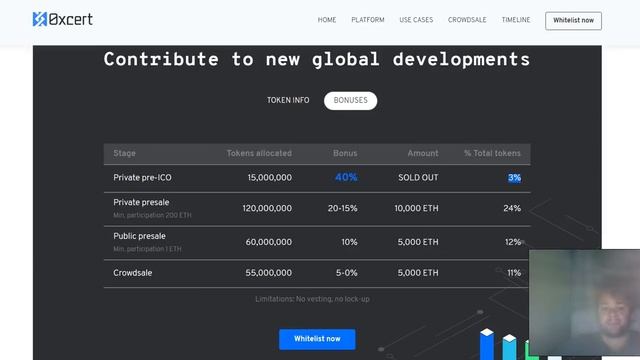Click the '5-0%' bonus cell

347,273
